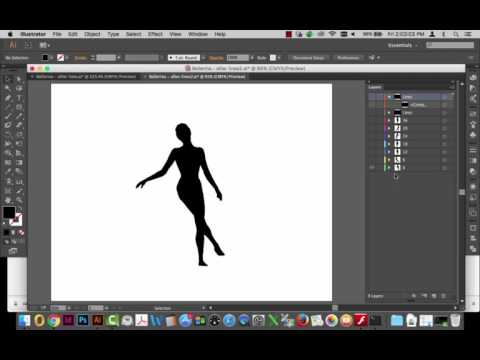Click the Adobe help search field

point(450,45)
